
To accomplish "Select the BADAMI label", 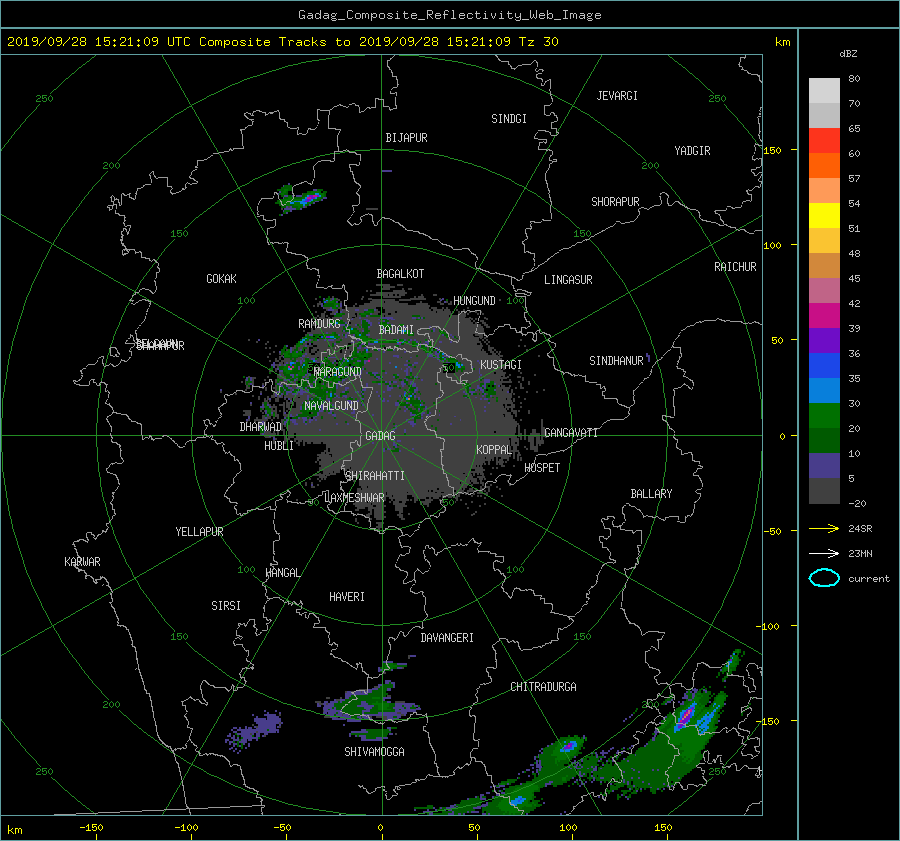I will [396, 330].
